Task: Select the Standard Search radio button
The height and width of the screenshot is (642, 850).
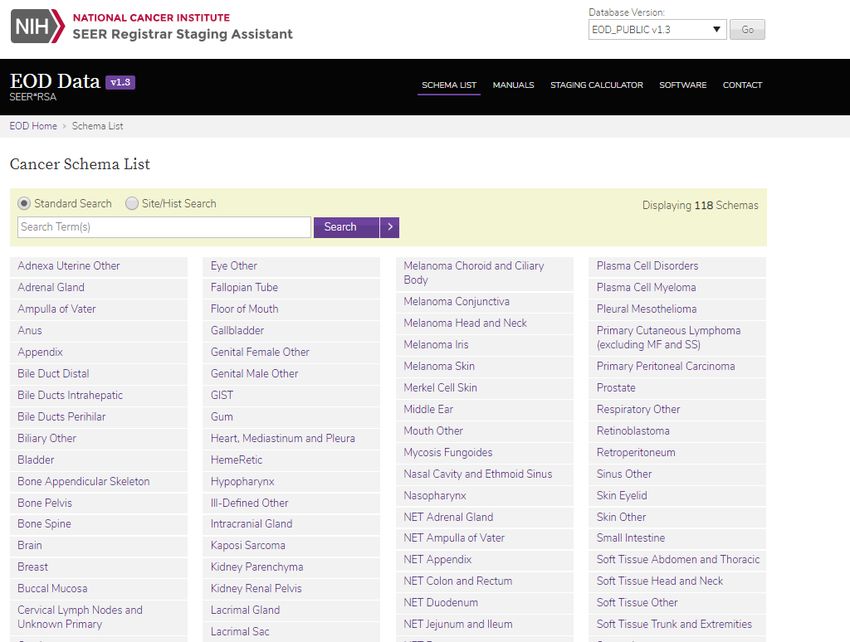Action: click(24, 204)
